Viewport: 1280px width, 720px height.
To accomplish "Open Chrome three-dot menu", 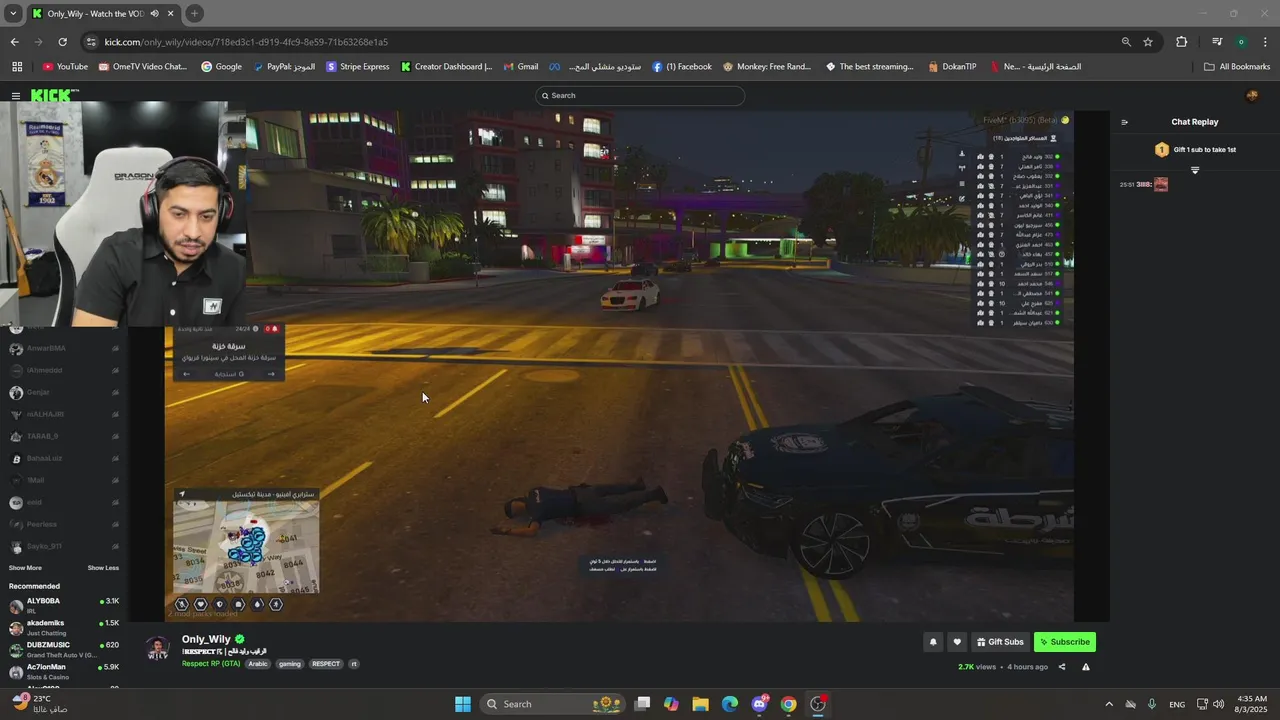I will 1266,42.
